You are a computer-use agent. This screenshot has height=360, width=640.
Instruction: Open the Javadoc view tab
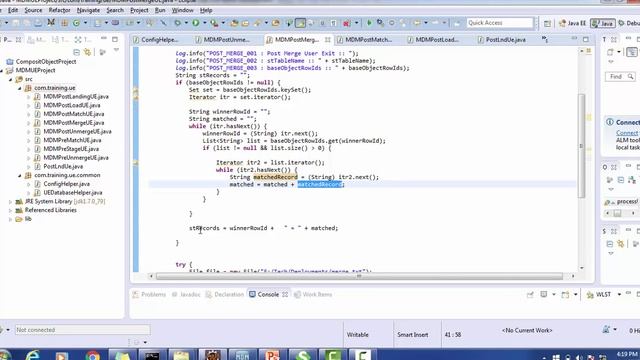[x=186, y=295]
